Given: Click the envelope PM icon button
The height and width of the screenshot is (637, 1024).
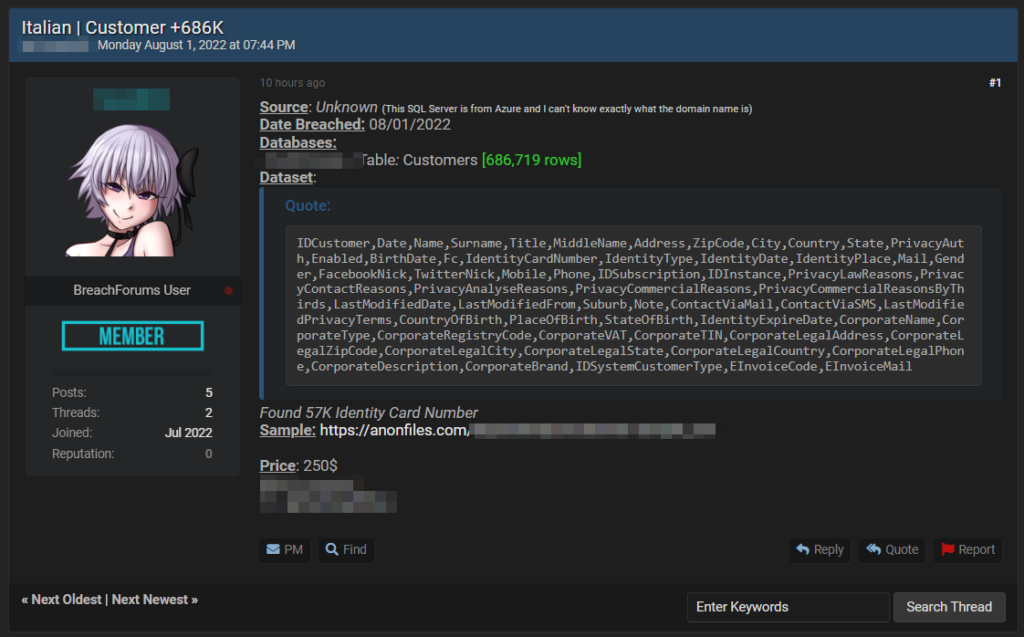Looking at the screenshot, I should (x=285, y=549).
